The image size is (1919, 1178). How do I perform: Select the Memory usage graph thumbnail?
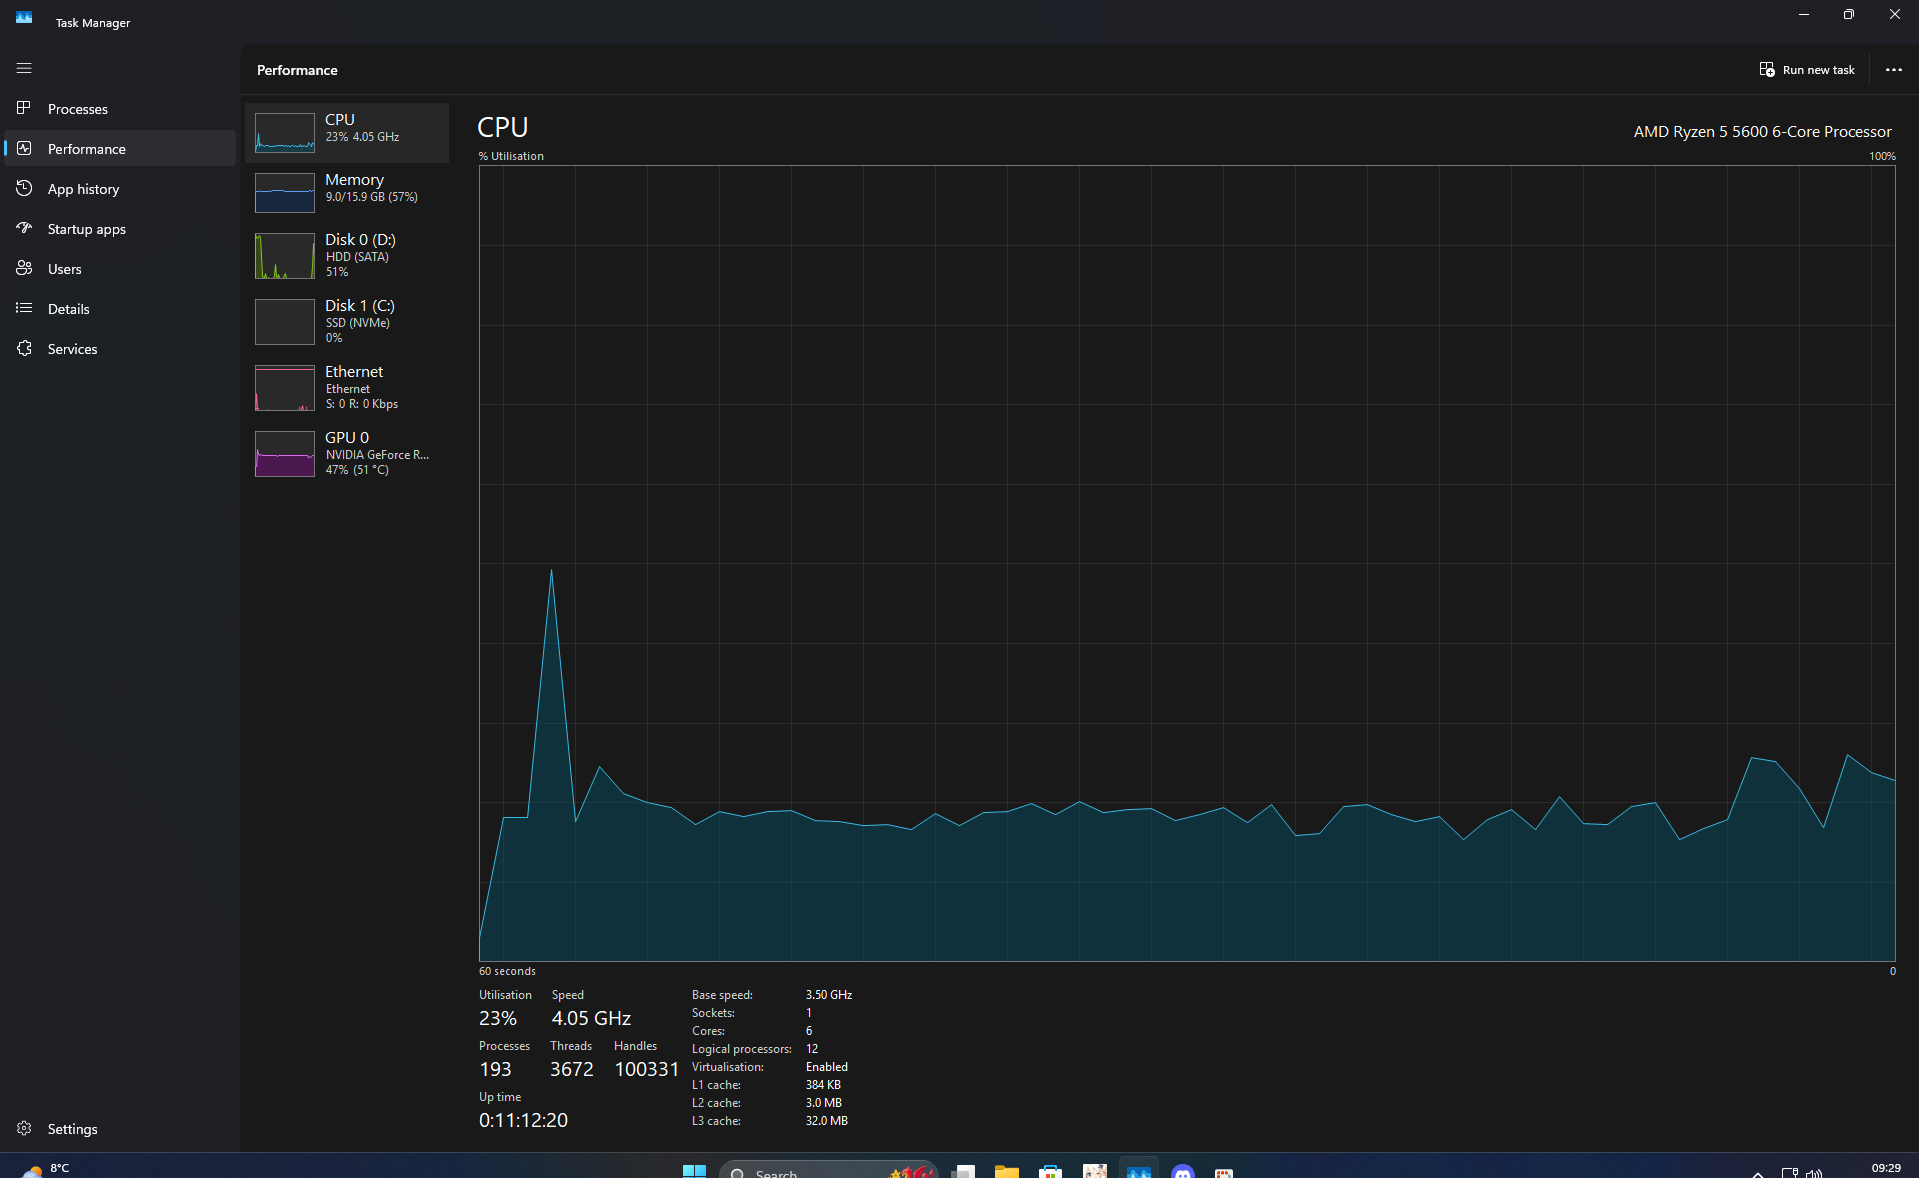point(285,193)
